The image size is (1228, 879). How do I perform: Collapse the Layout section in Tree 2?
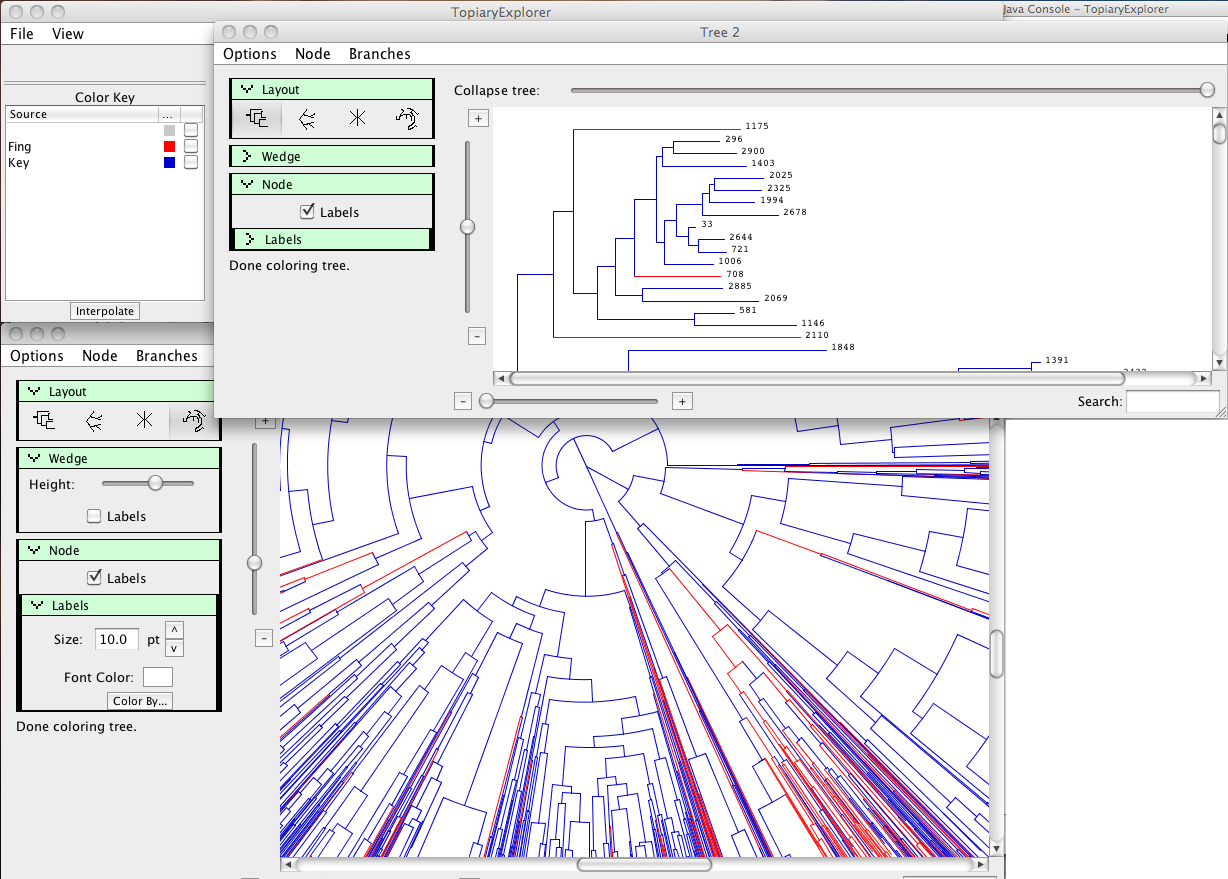[248, 89]
